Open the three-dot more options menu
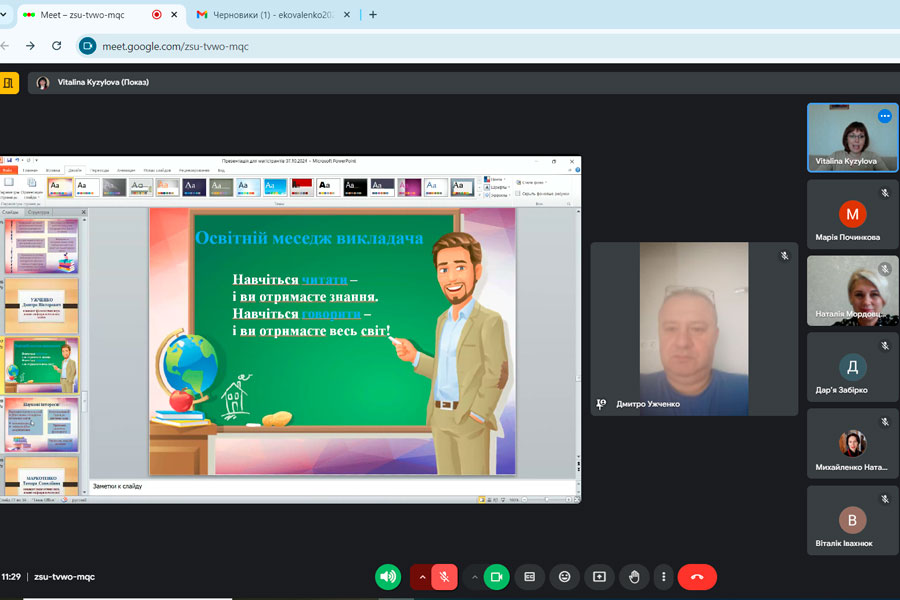This screenshot has width=900, height=600. coord(663,576)
